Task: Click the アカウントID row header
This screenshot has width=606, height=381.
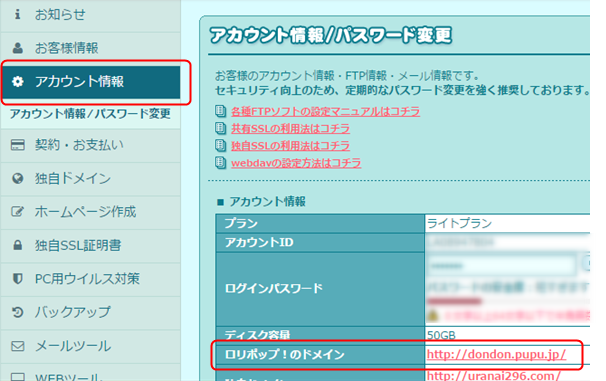Action: tap(320, 242)
